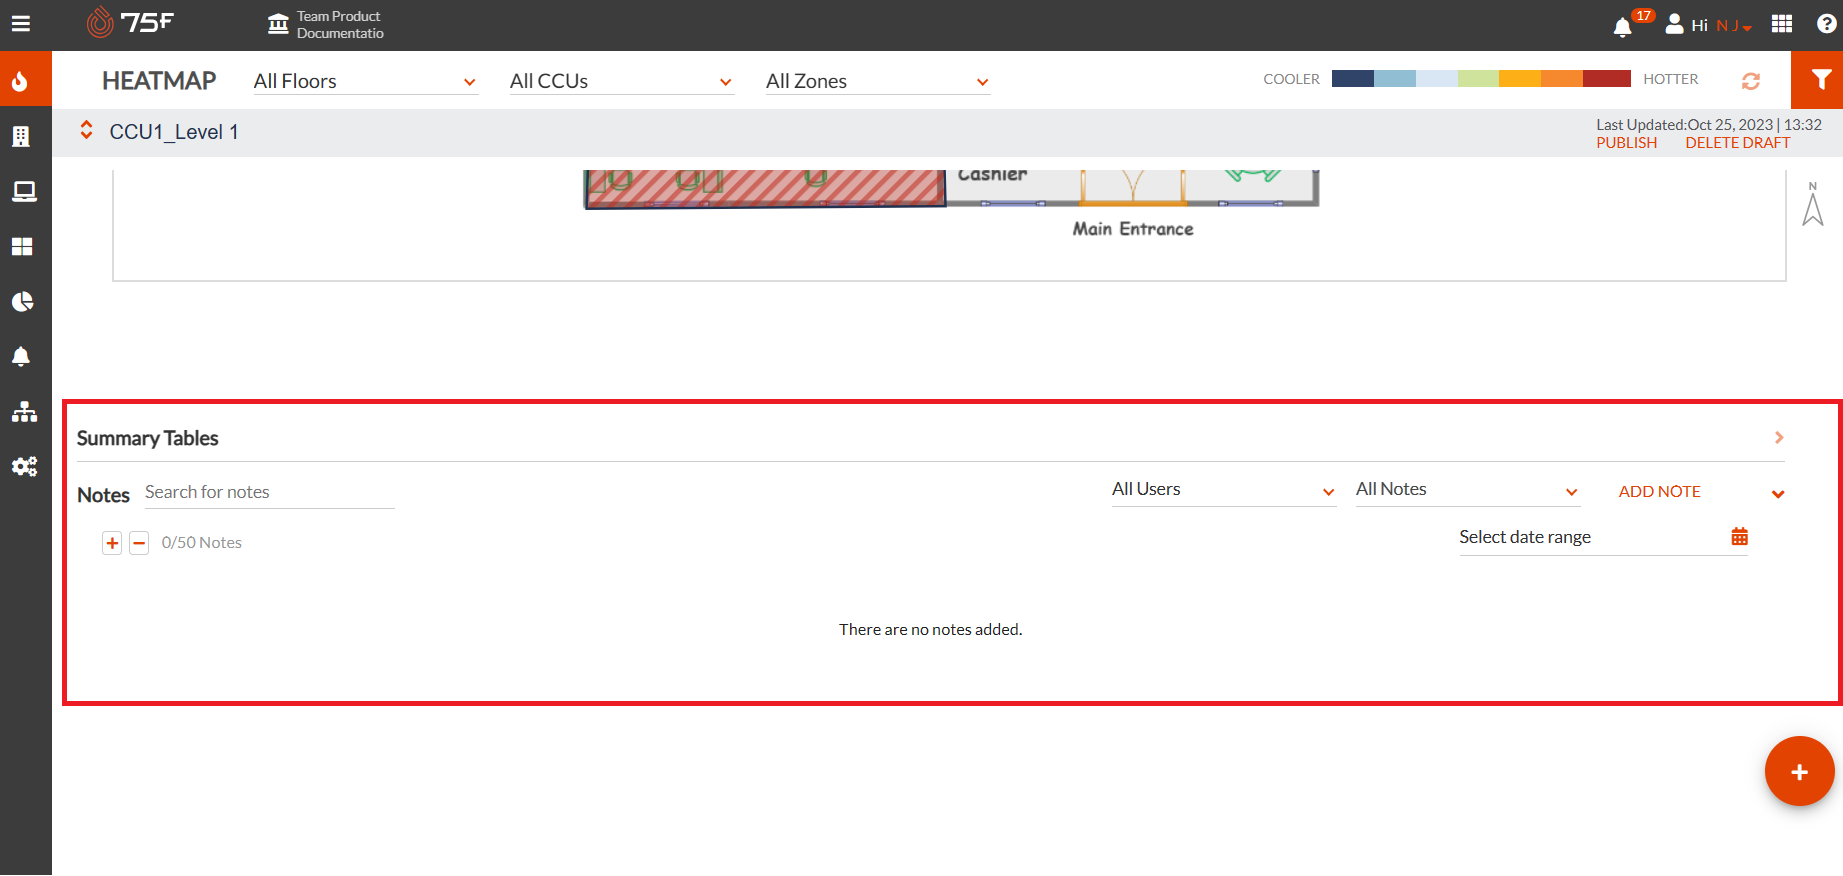This screenshot has width=1843, height=876.
Task: Open the settings gears sidebar icon
Action: 24,466
